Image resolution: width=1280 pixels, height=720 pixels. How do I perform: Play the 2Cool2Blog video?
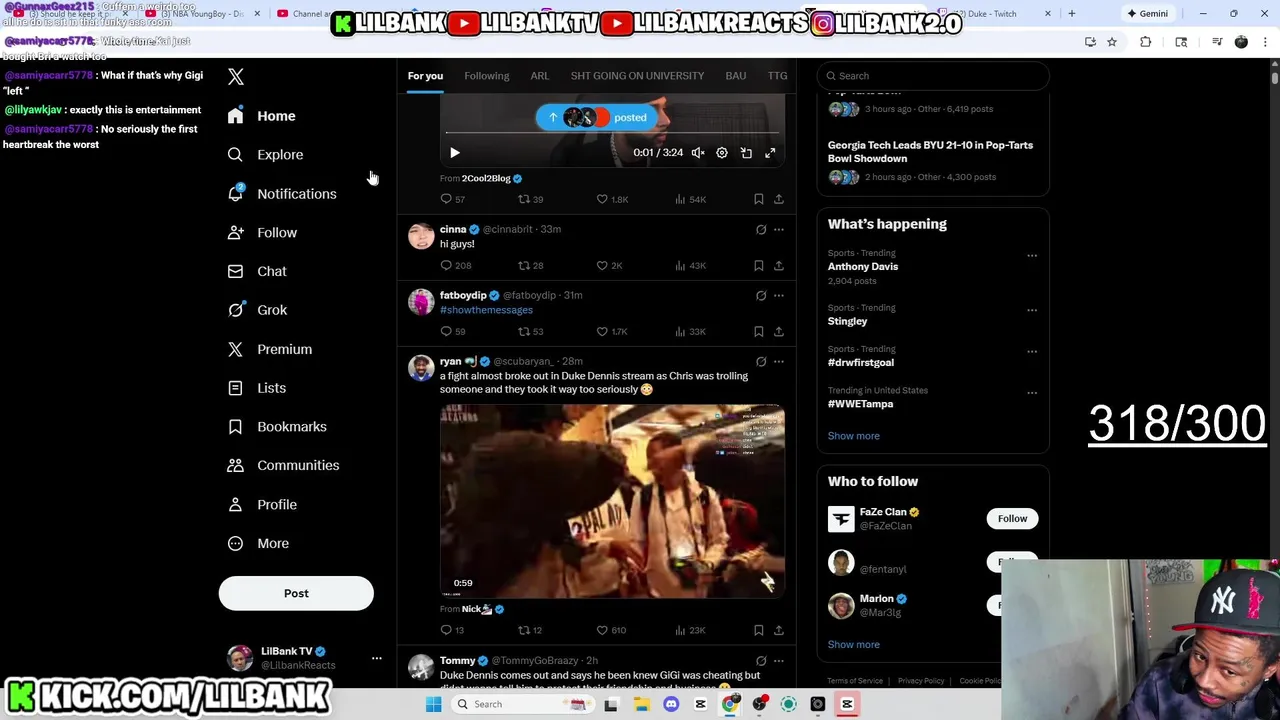[454, 153]
